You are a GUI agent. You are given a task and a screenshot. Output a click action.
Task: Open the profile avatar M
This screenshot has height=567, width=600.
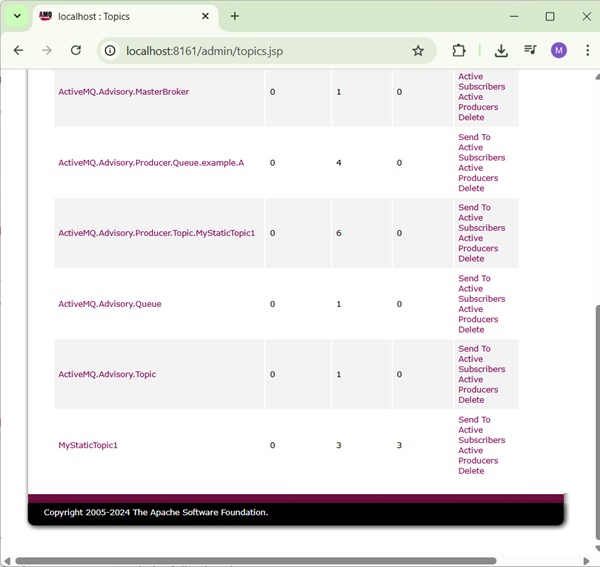[559, 50]
